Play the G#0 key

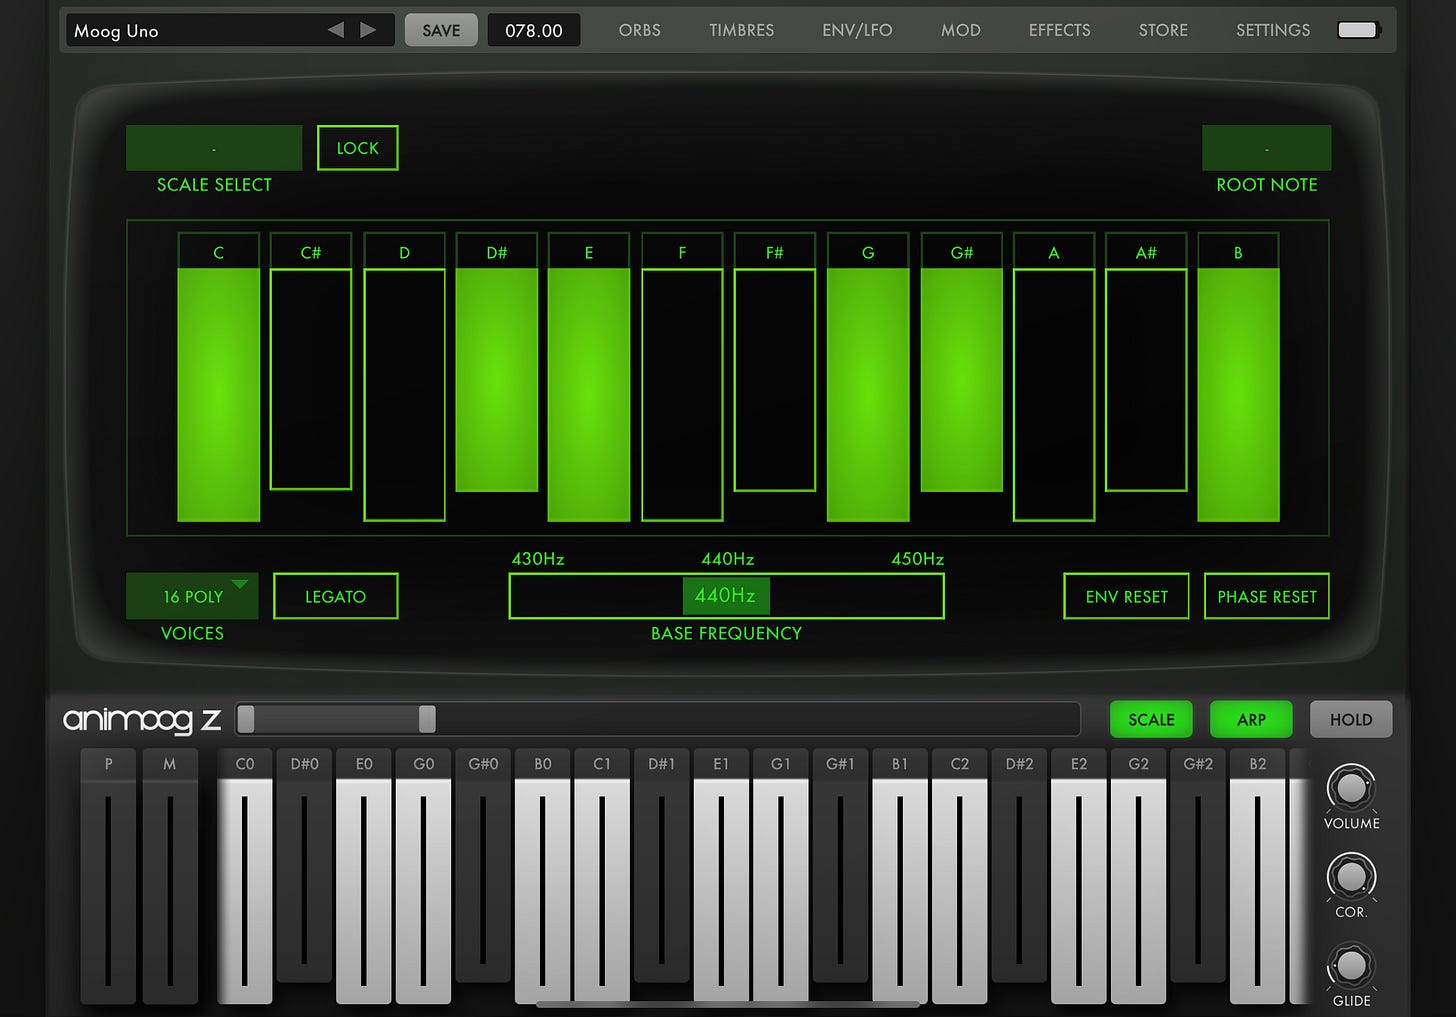tap(483, 865)
